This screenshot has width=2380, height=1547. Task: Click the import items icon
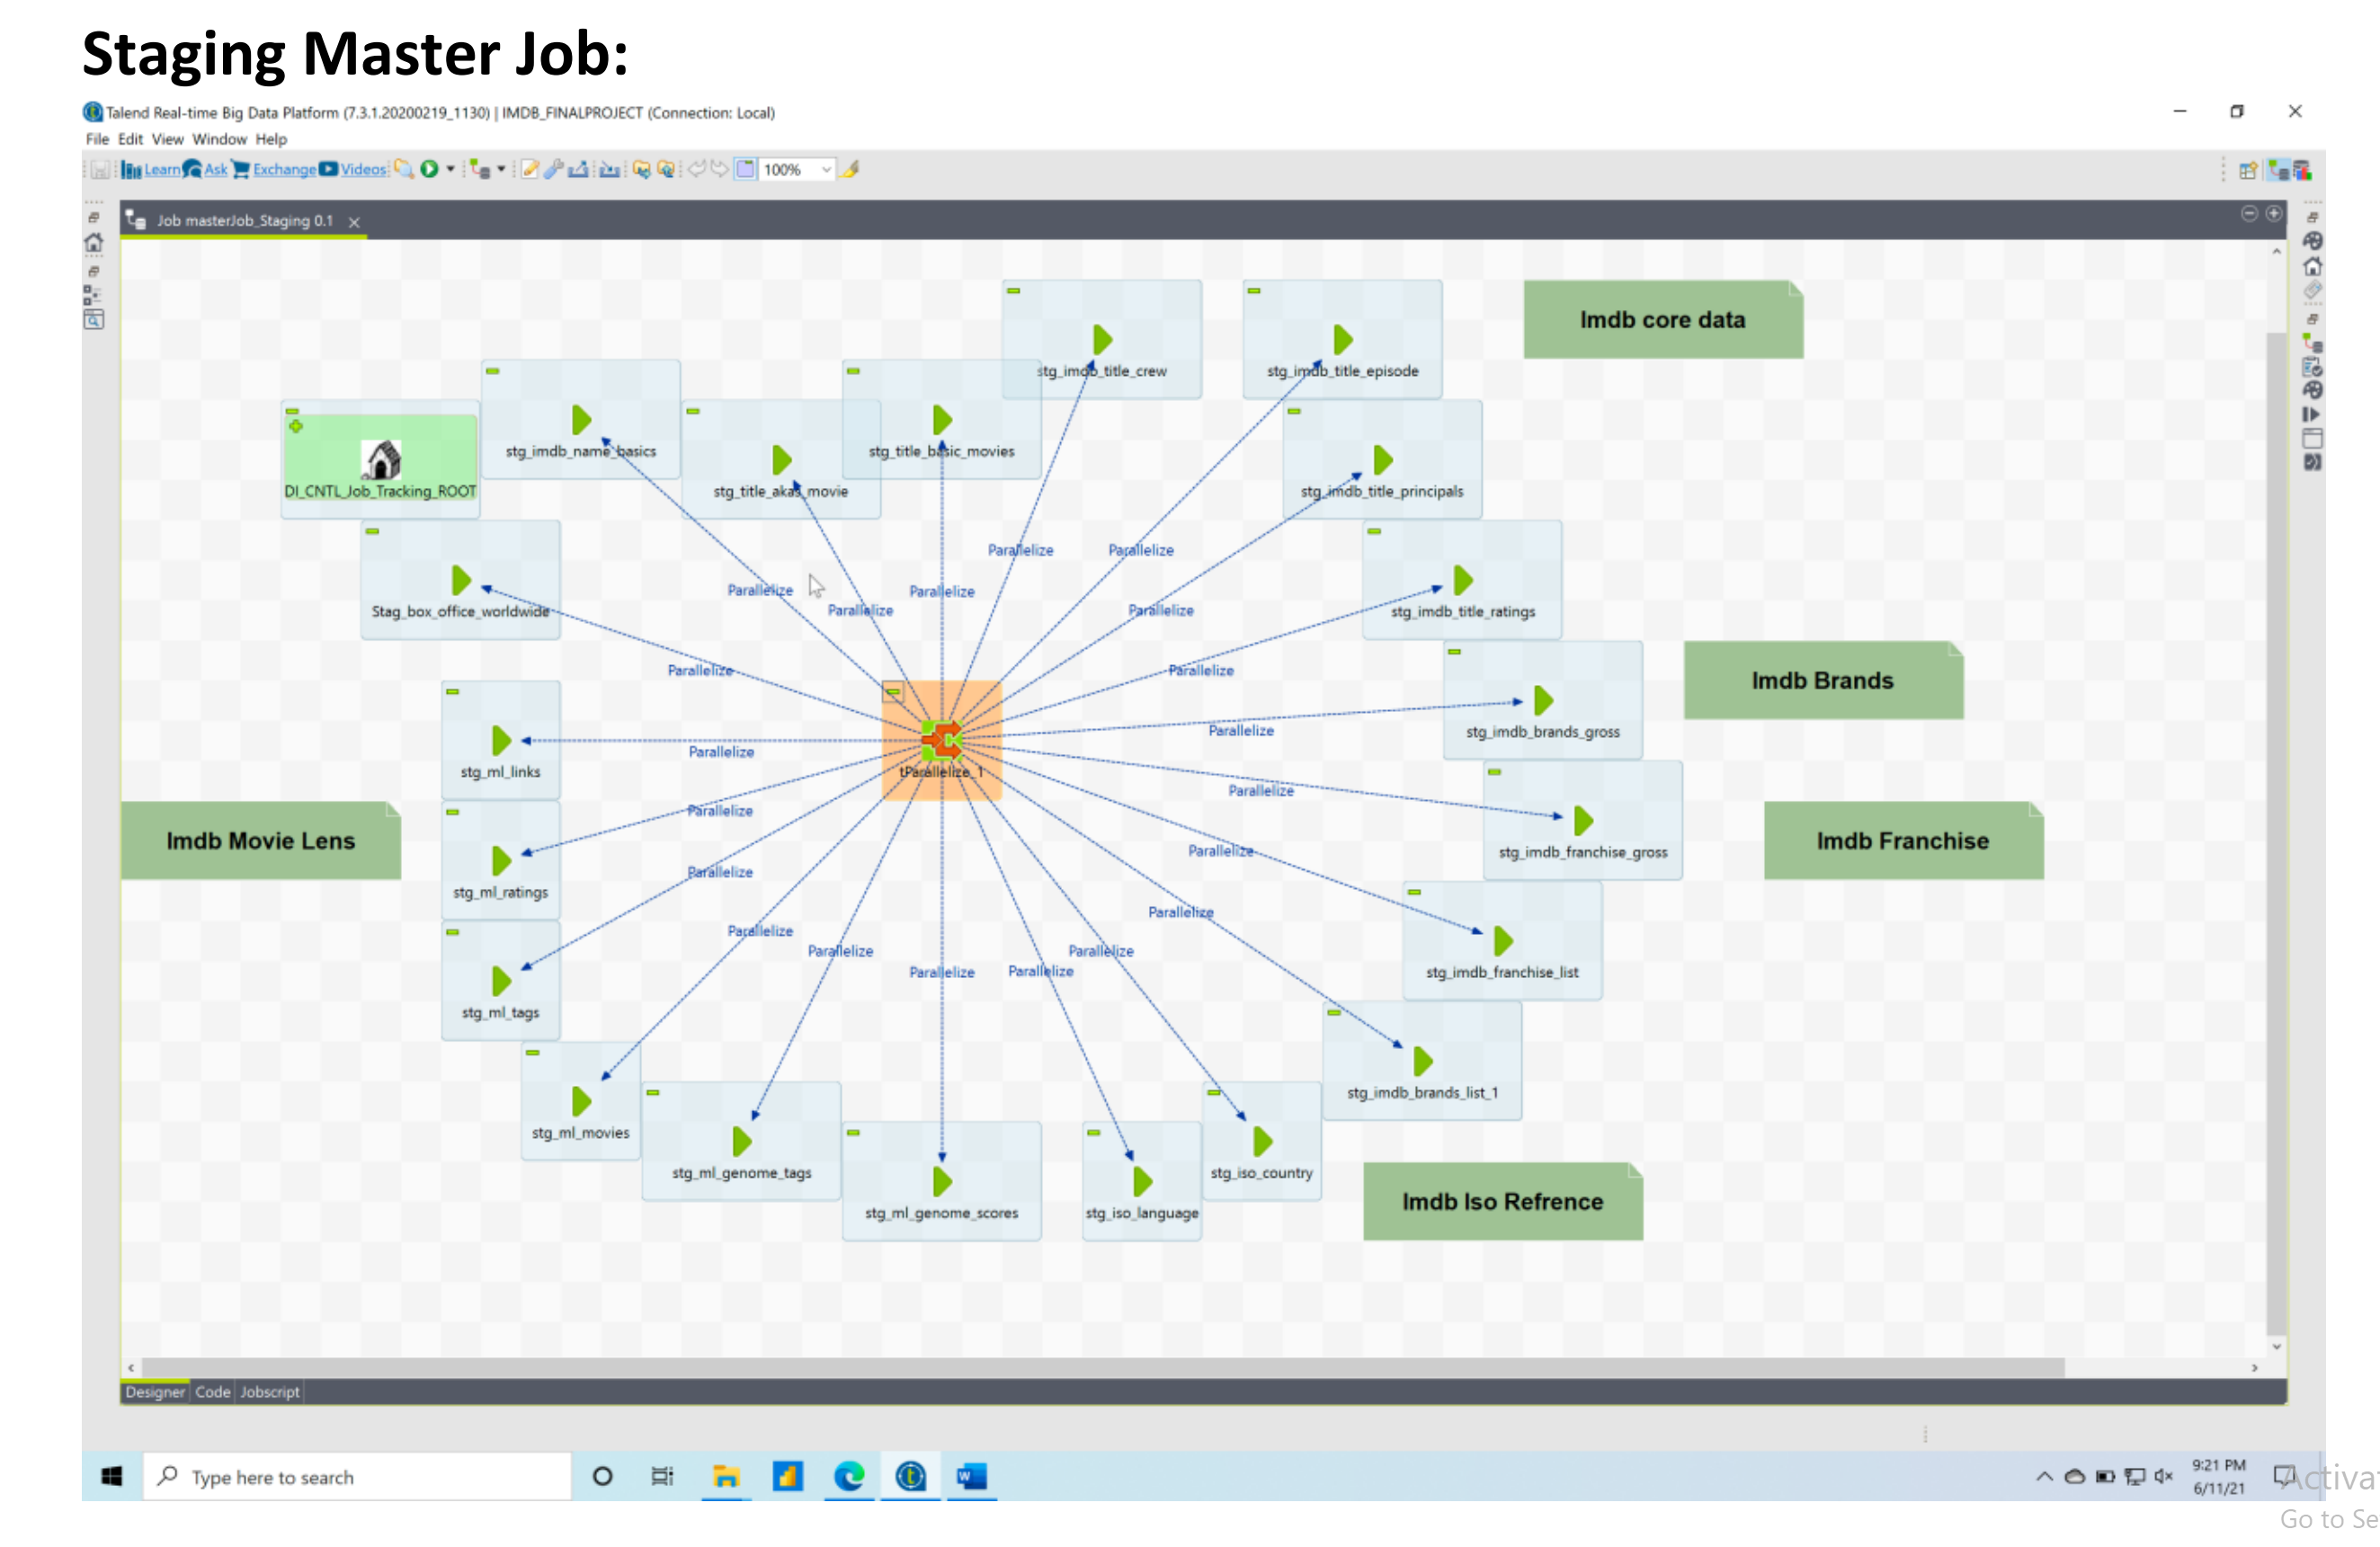coord(609,169)
